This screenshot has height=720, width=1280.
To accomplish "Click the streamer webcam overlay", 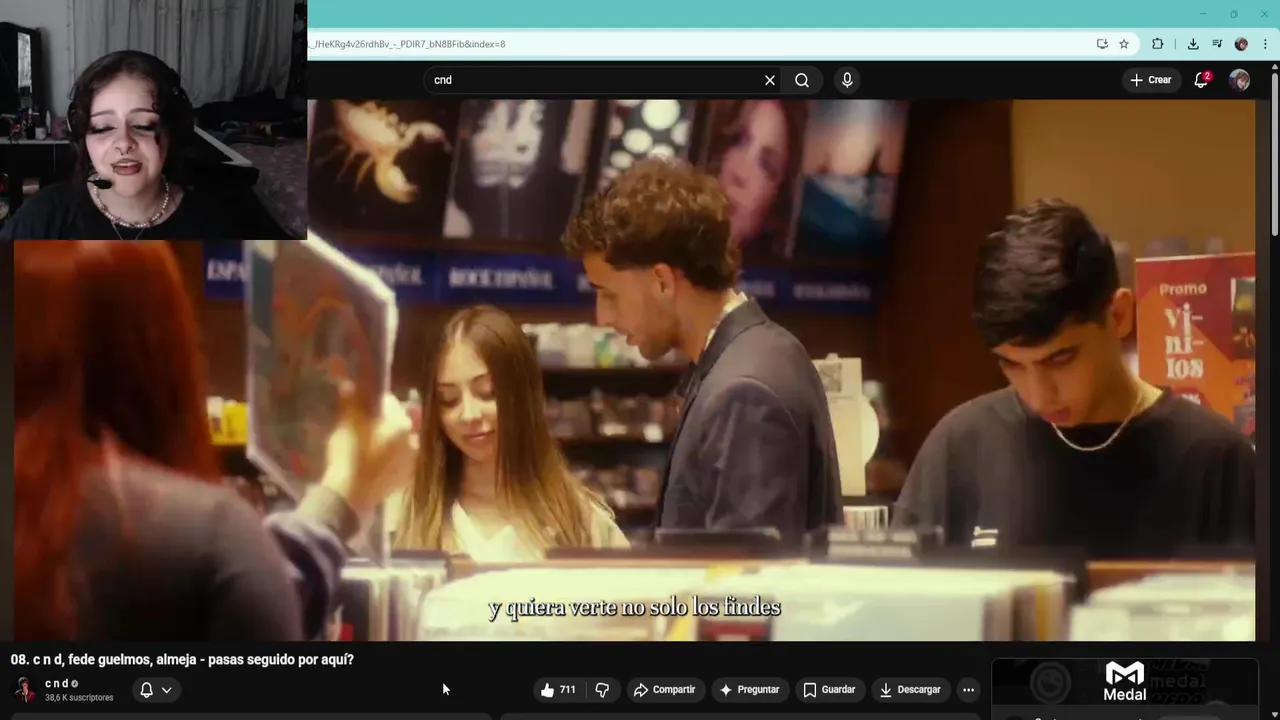I will 153,120.
